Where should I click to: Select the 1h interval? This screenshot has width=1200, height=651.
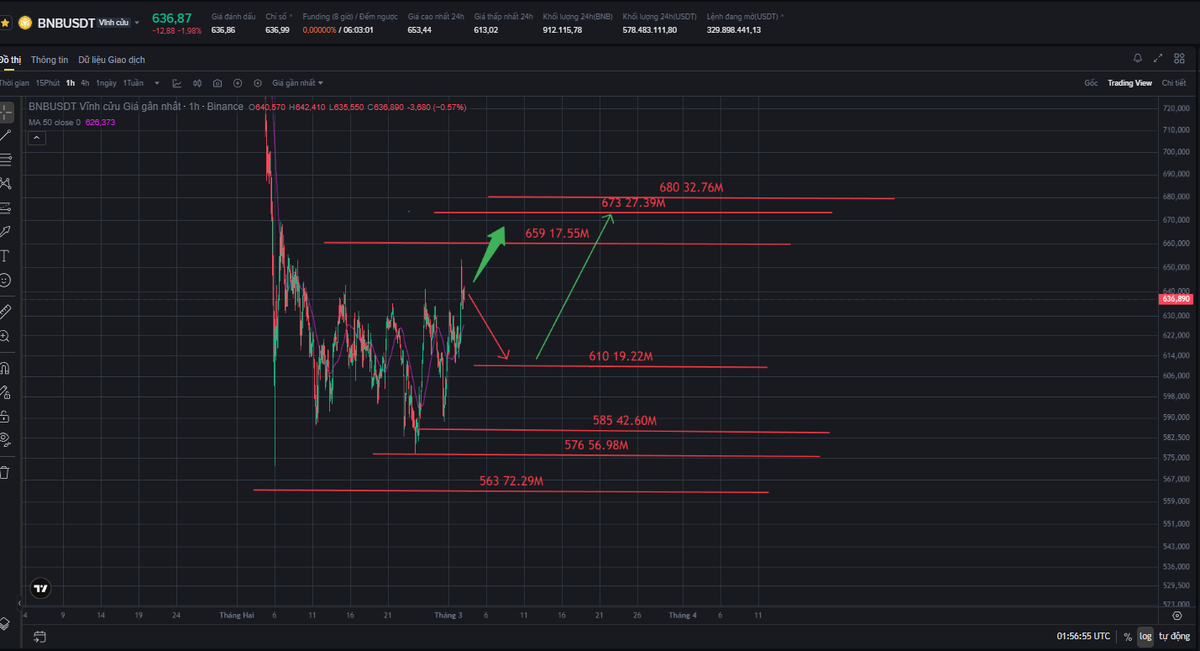71,83
